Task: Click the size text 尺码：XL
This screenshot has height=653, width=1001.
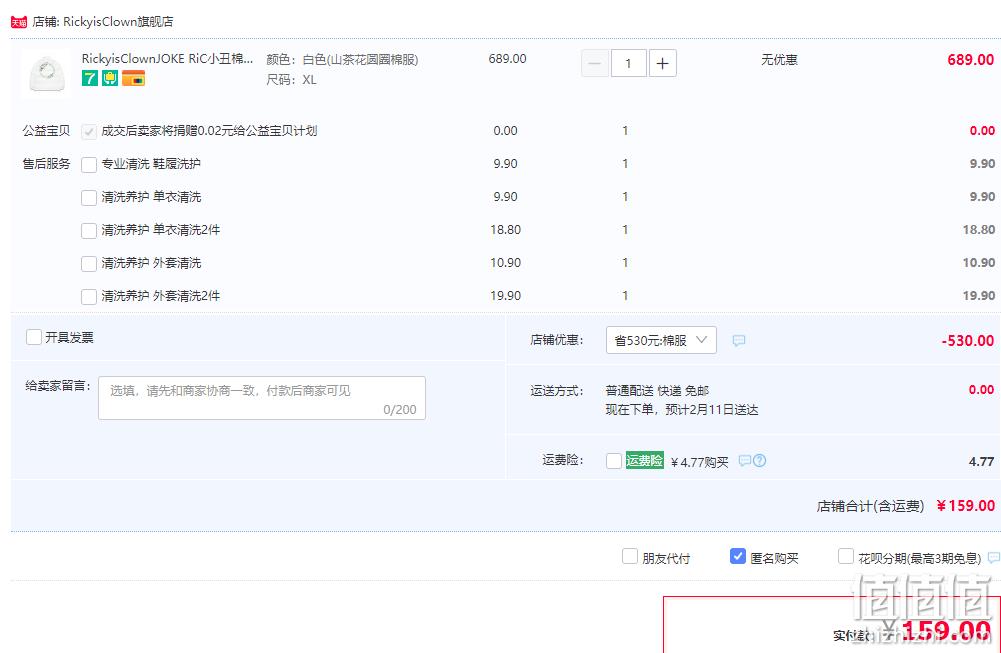Action: coord(291,80)
